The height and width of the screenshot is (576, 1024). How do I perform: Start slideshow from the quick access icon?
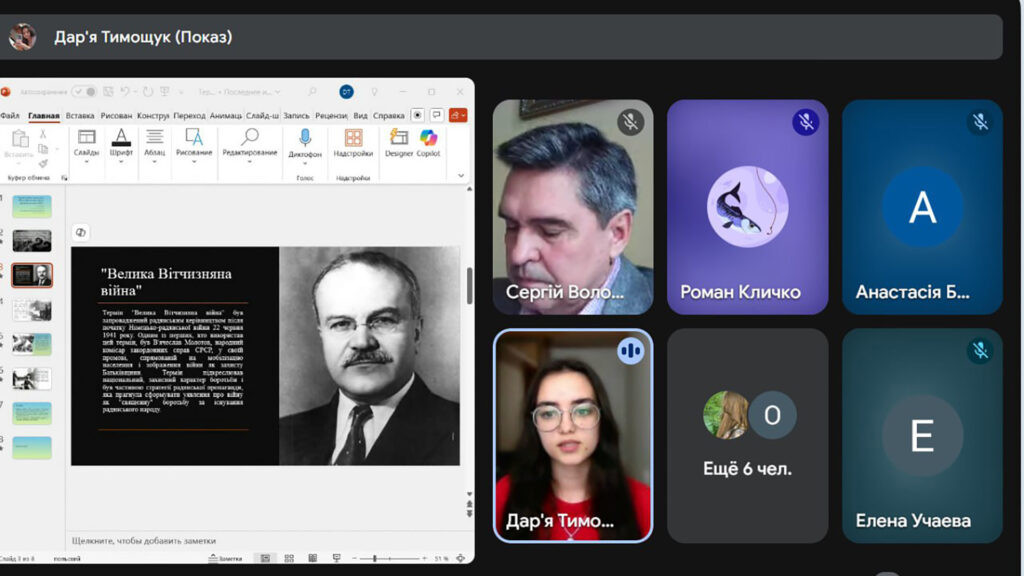165,92
